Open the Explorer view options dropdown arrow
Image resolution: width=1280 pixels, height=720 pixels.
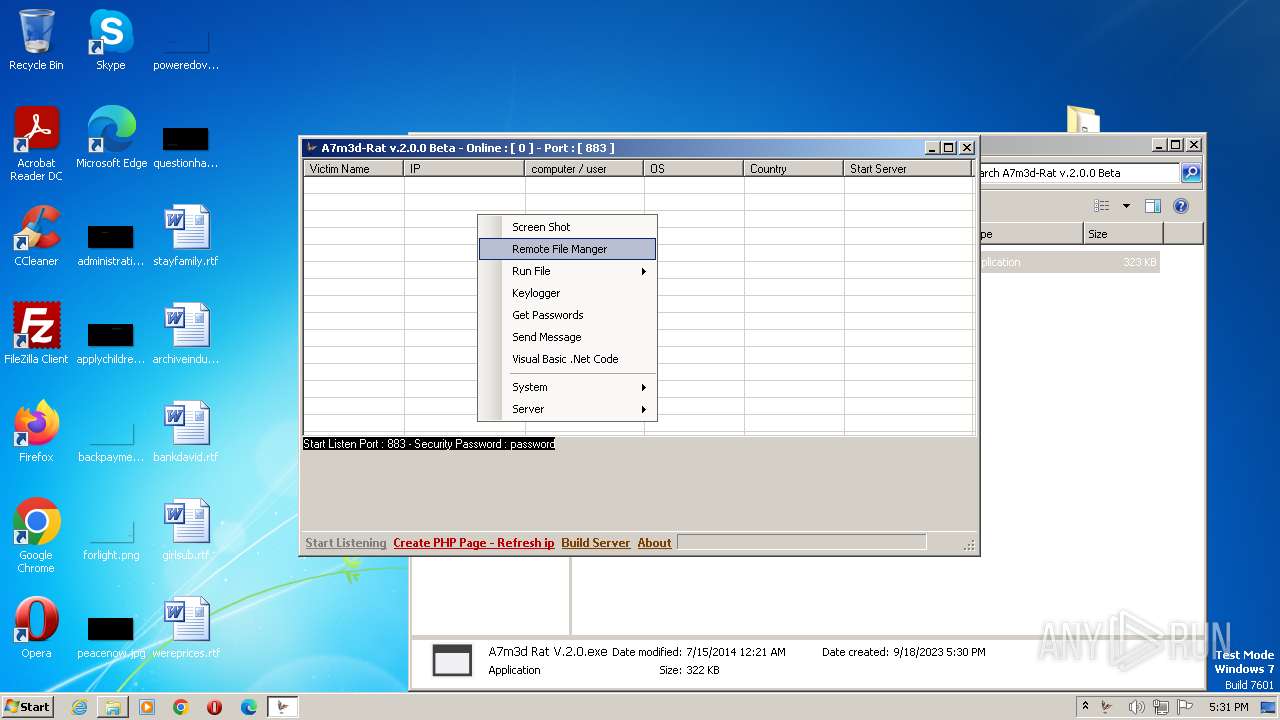(x=1126, y=206)
